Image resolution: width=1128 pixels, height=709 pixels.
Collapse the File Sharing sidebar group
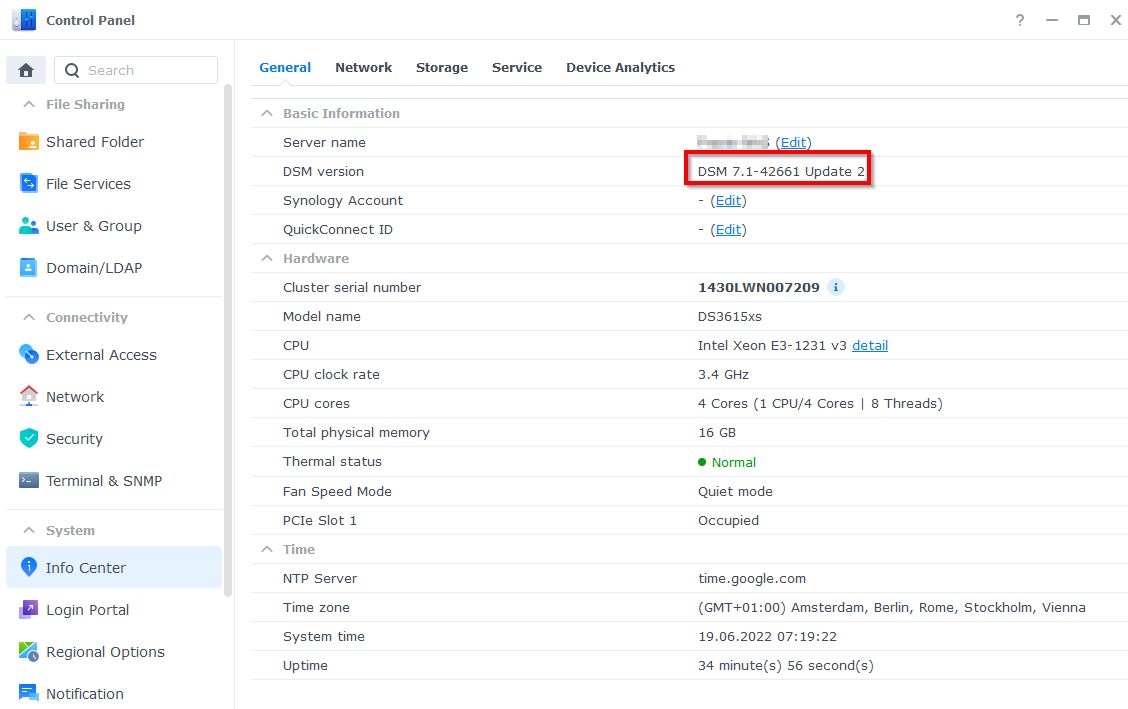(x=29, y=104)
